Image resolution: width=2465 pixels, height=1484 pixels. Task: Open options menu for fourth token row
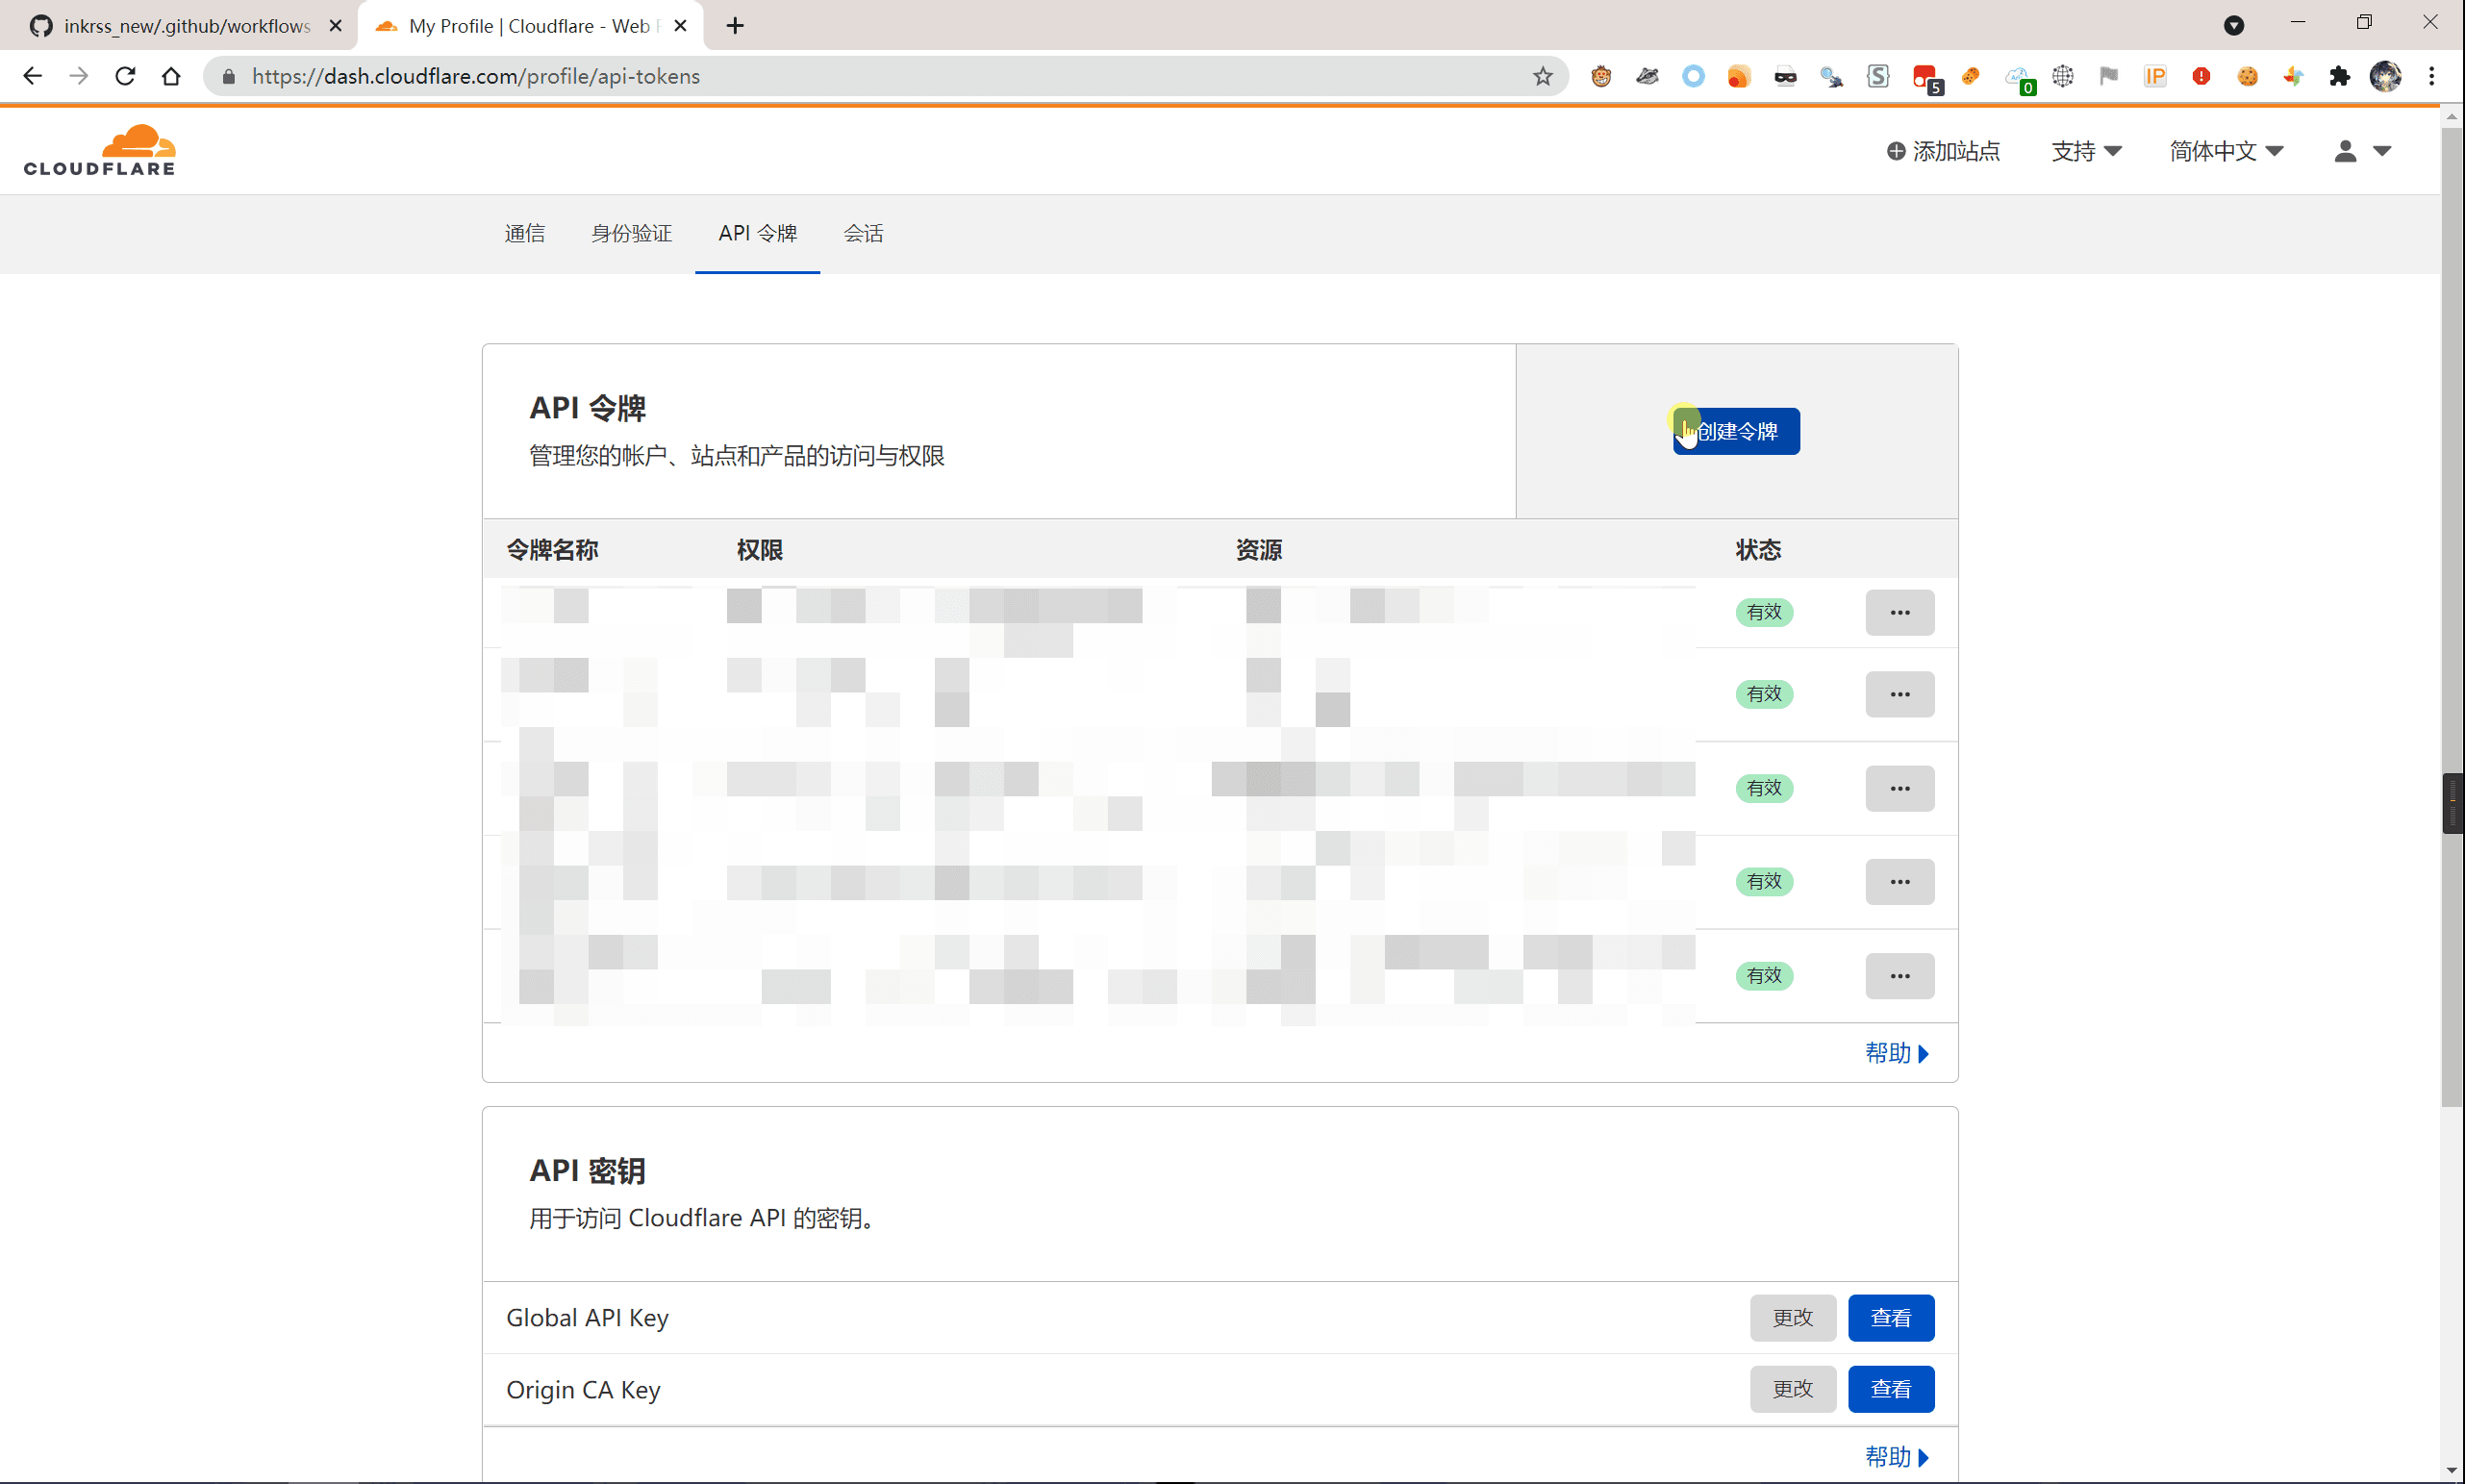click(1899, 881)
